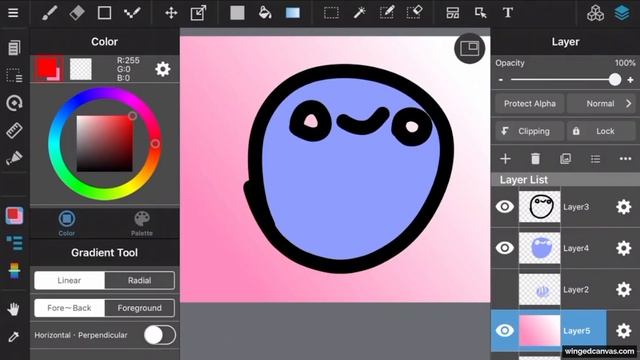Select the rectangular selection tool
Image resolution: width=640 pixels, height=360 pixels.
pyautogui.click(x=331, y=13)
